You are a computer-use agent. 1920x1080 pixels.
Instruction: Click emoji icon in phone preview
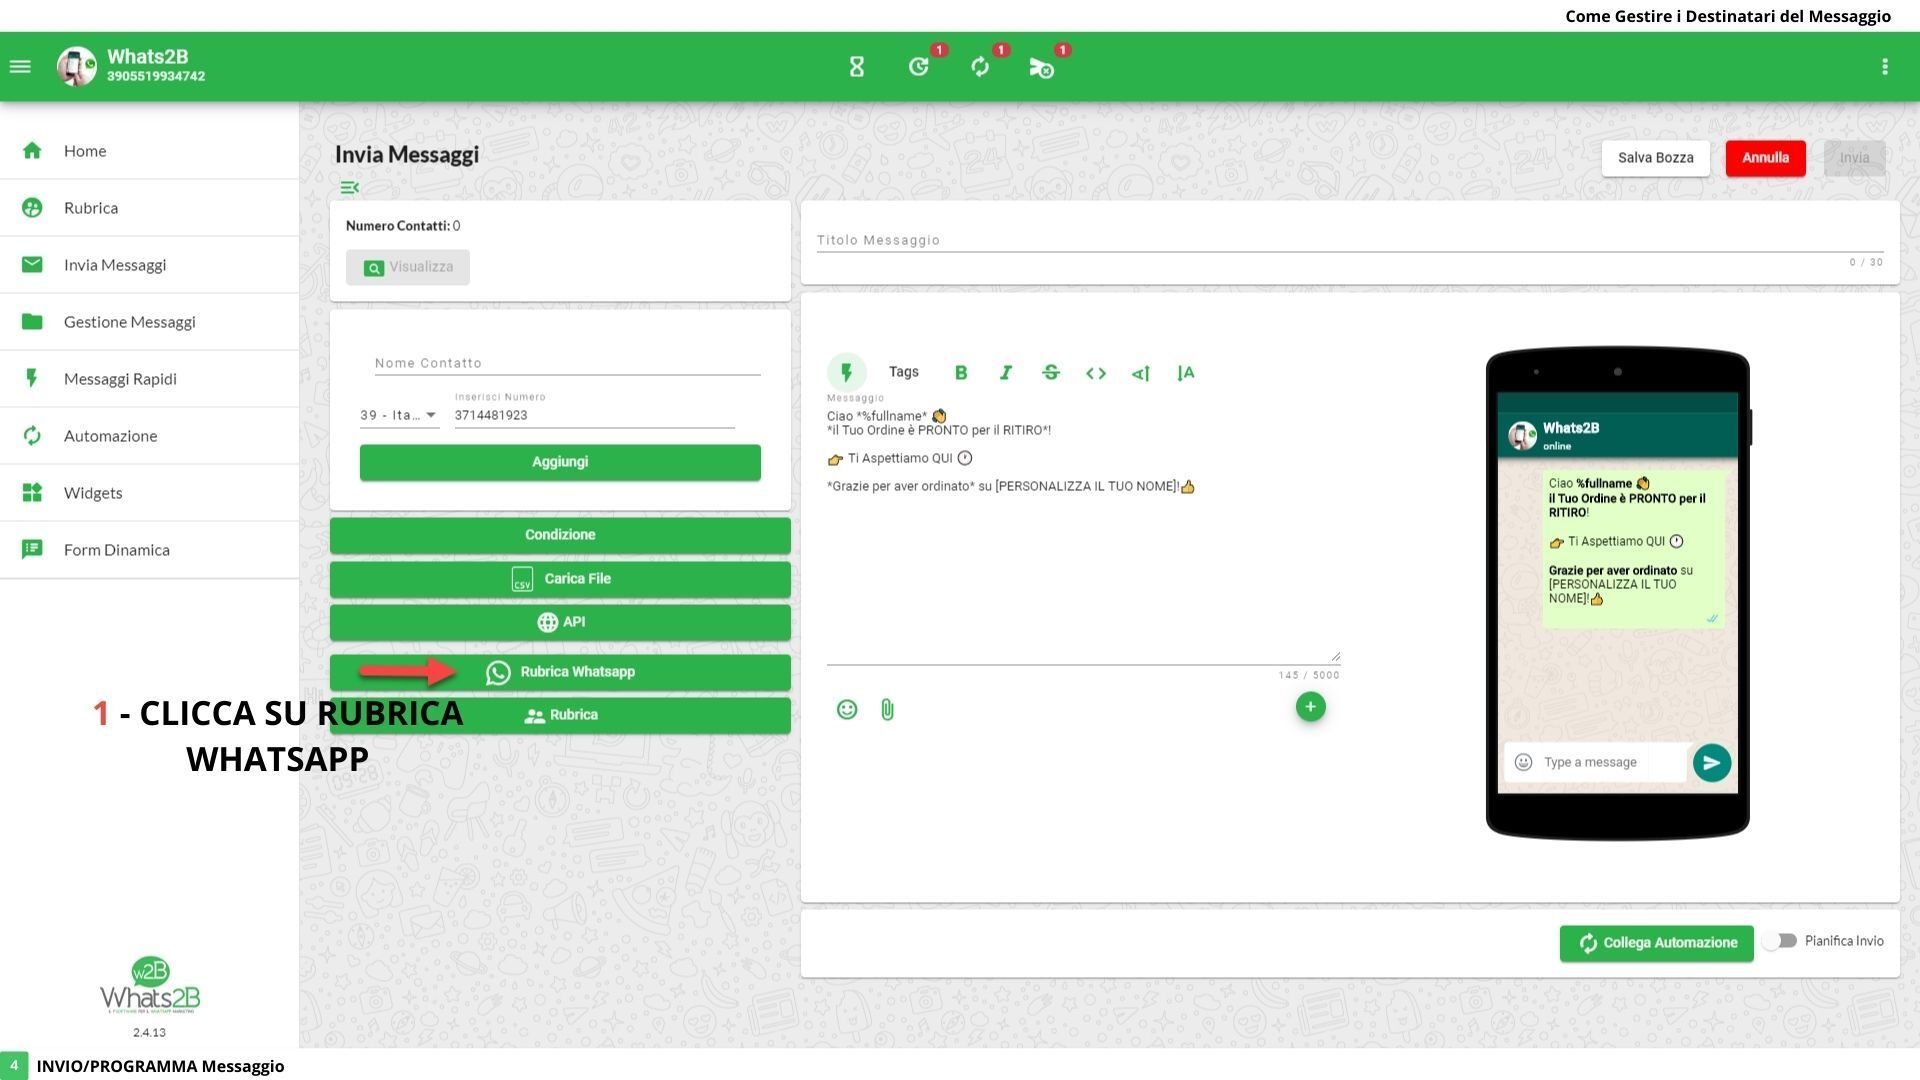click(x=1523, y=762)
